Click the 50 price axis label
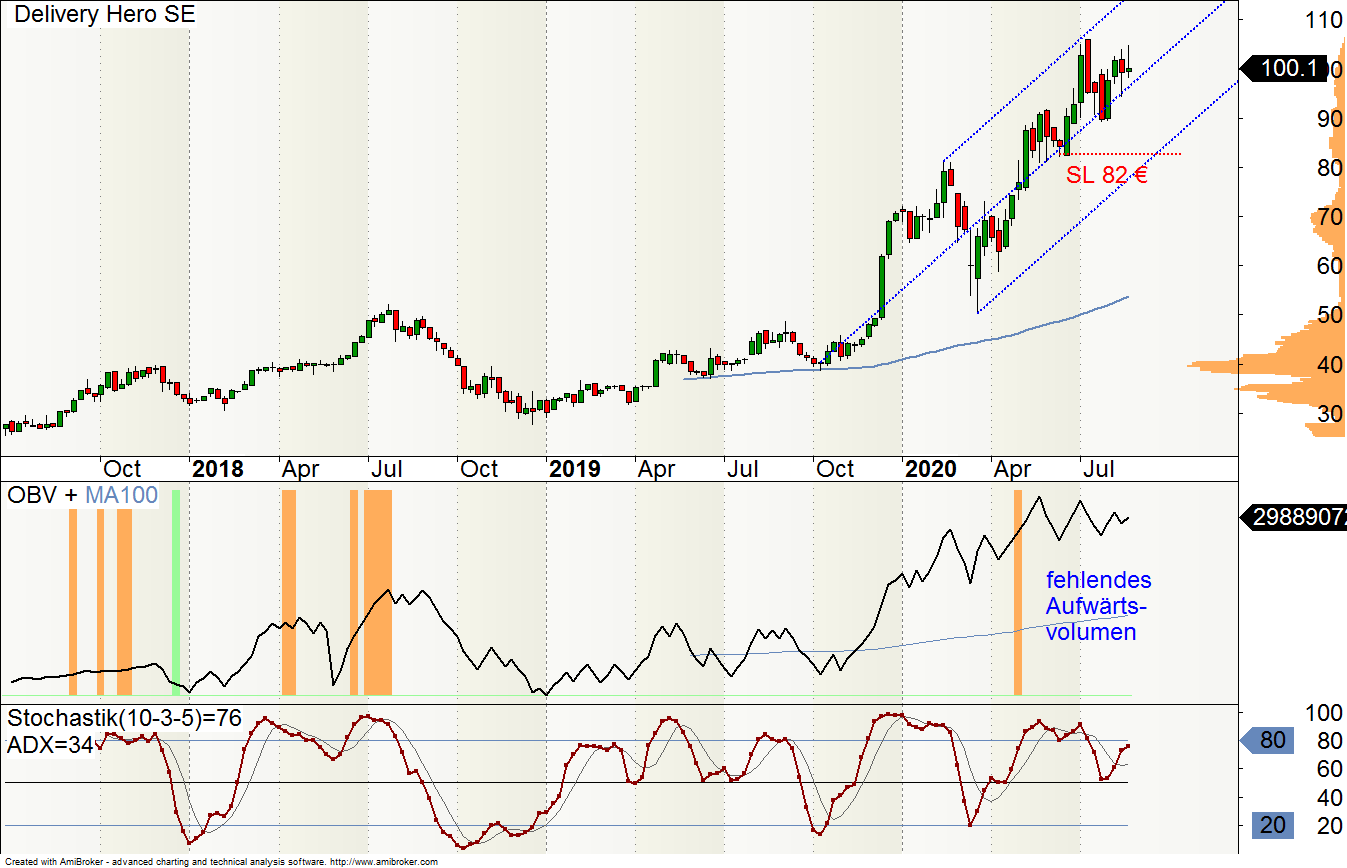Image resolution: width=1347 pixels, height=868 pixels. click(x=1329, y=315)
